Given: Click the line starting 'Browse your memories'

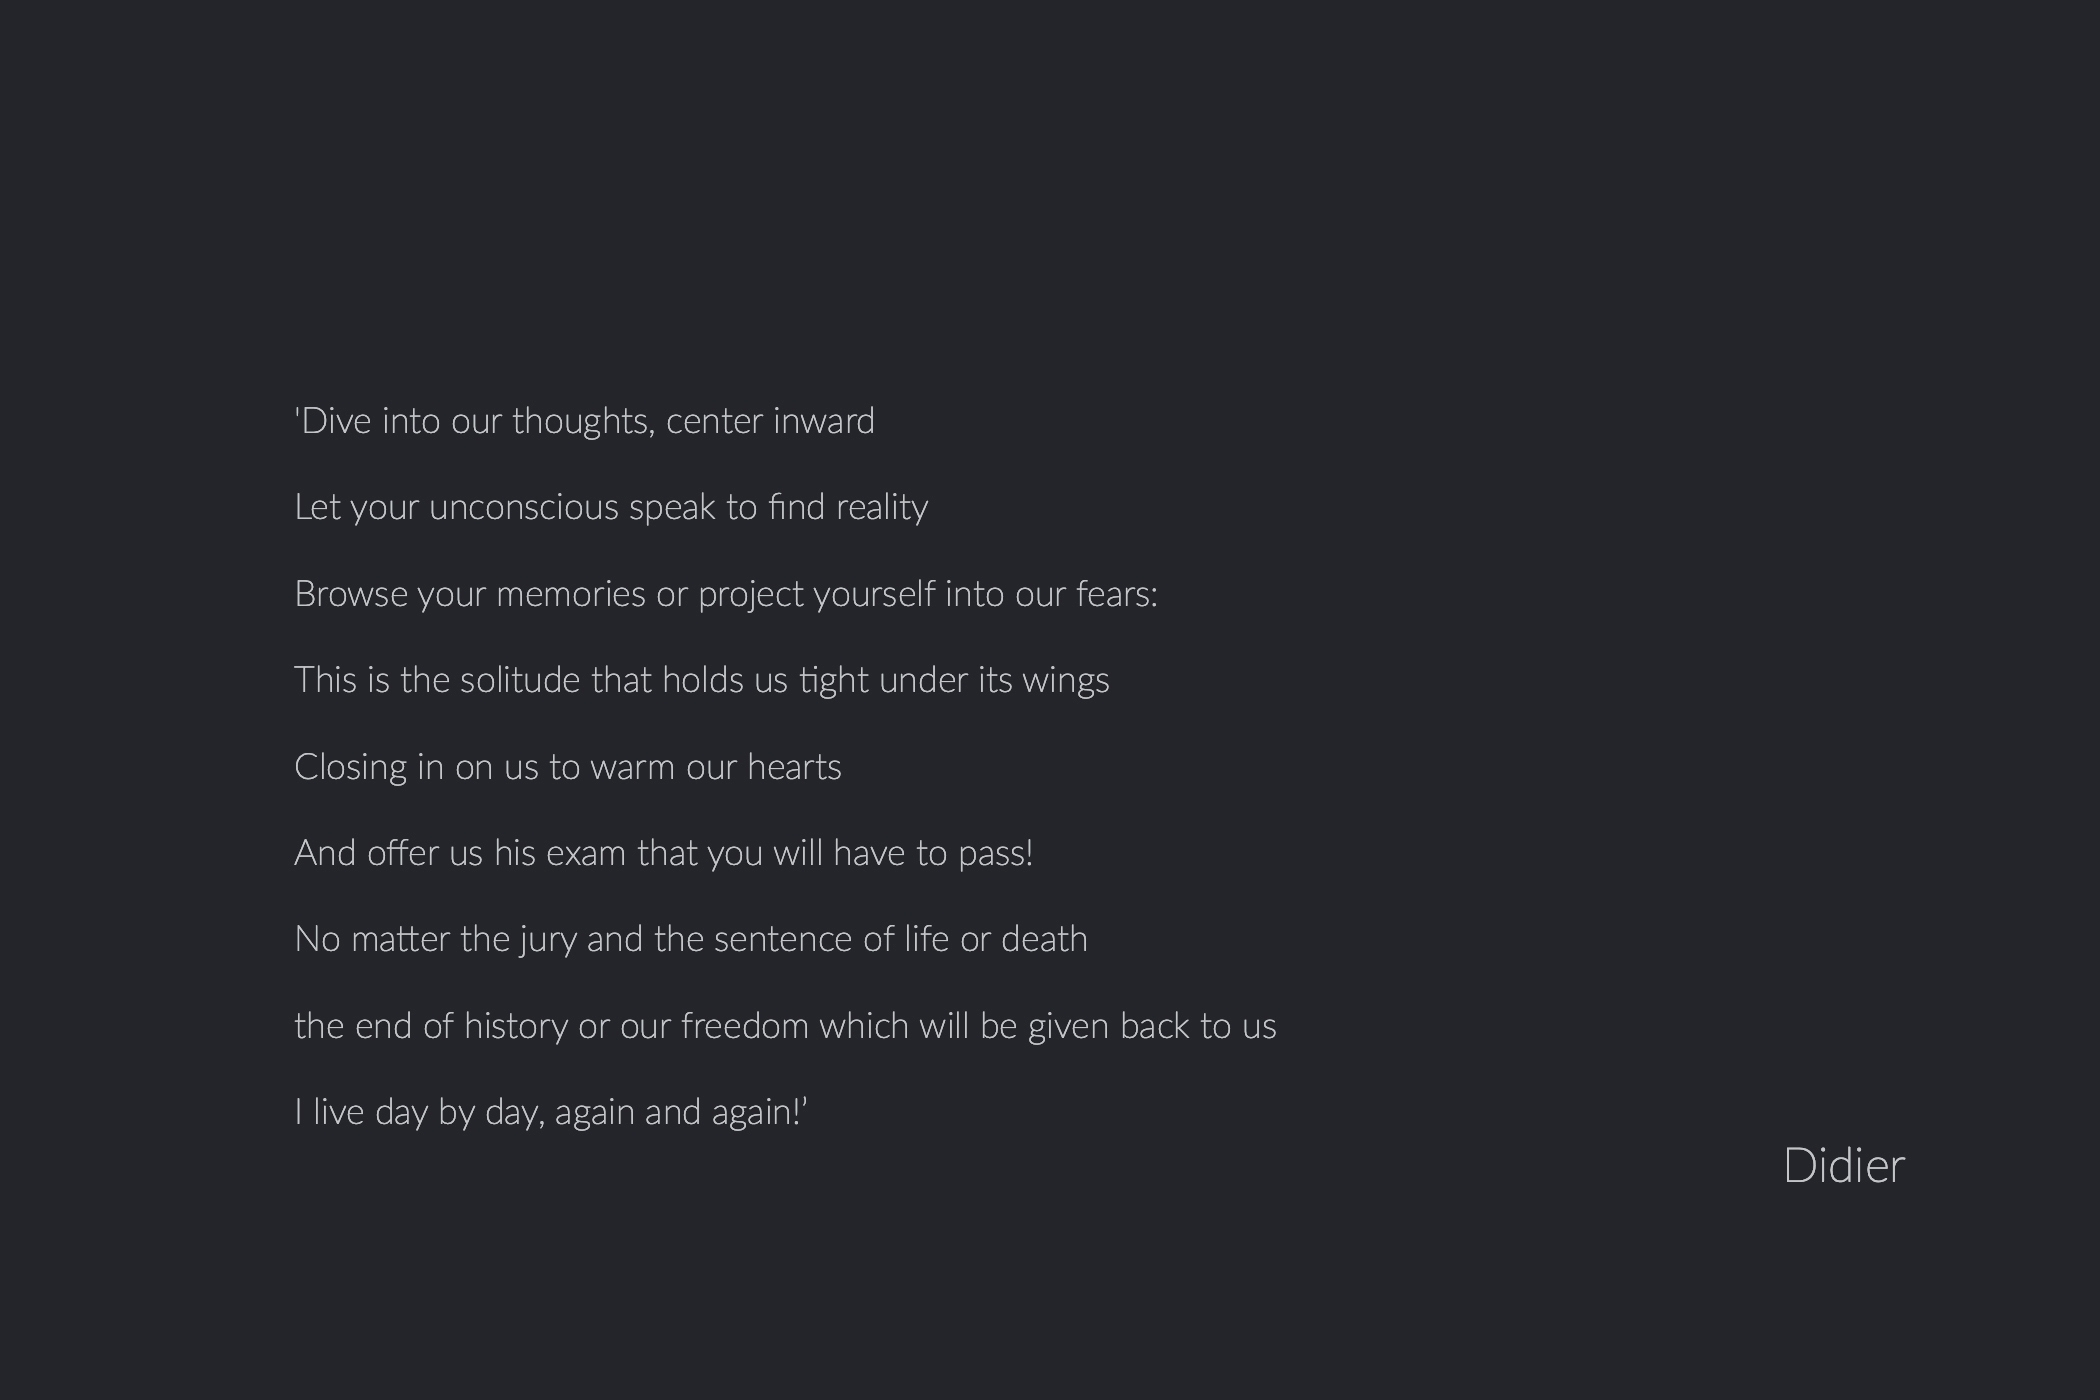Looking at the screenshot, I should pos(726,594).
